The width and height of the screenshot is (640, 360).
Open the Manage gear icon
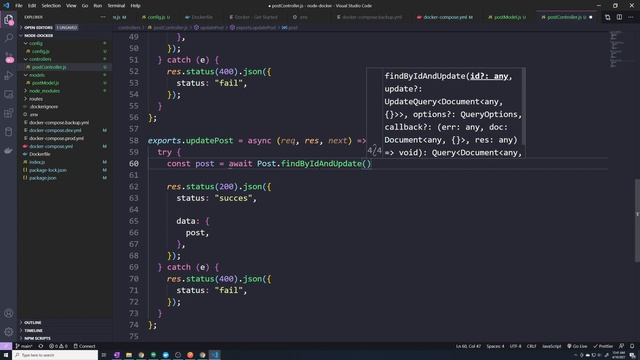click(9, 332)
